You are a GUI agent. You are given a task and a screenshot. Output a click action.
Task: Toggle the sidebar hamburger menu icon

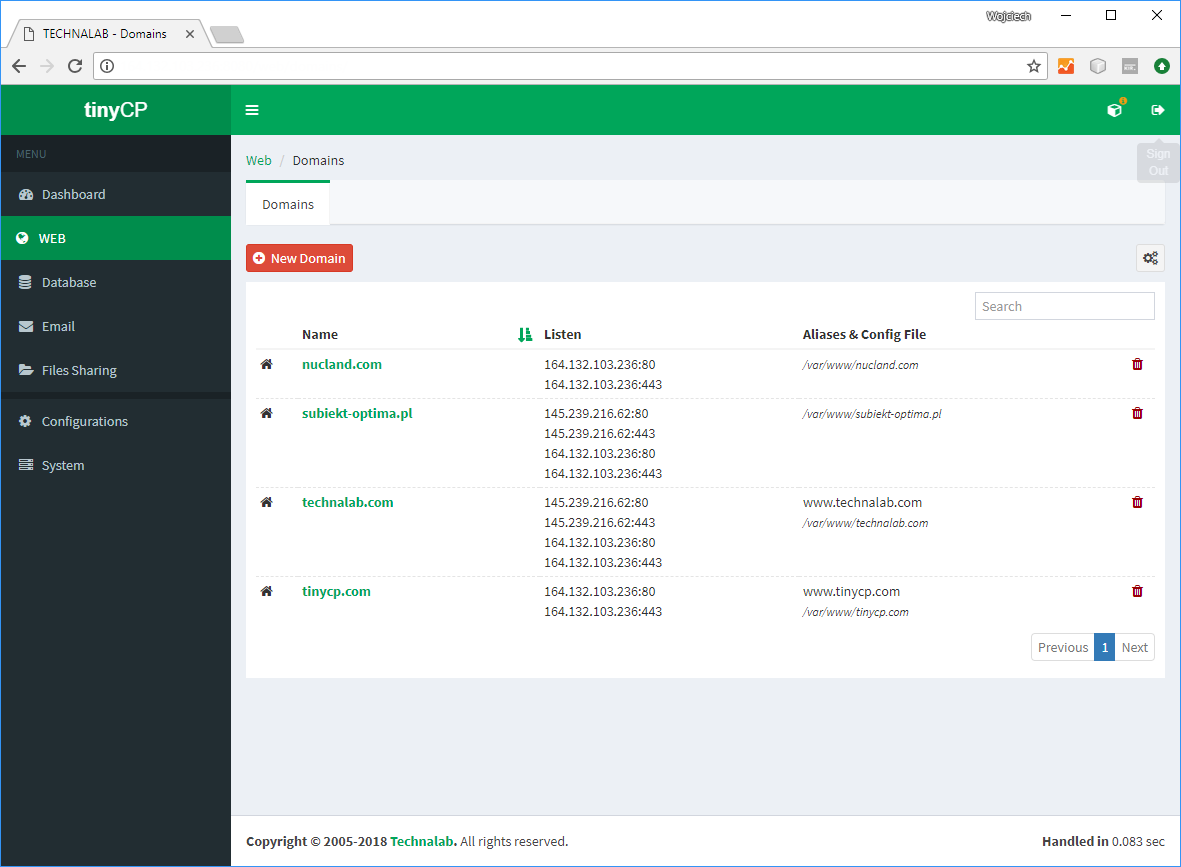point(252,110)
